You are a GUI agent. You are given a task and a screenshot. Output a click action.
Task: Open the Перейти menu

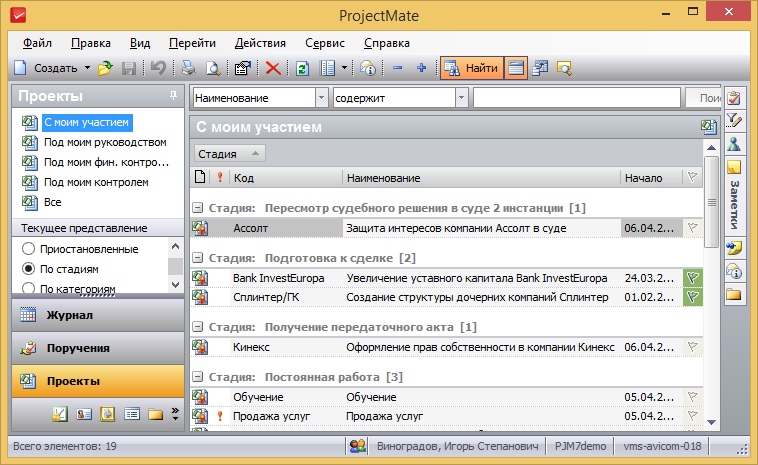pyautogui.click(x=192, y=43)
